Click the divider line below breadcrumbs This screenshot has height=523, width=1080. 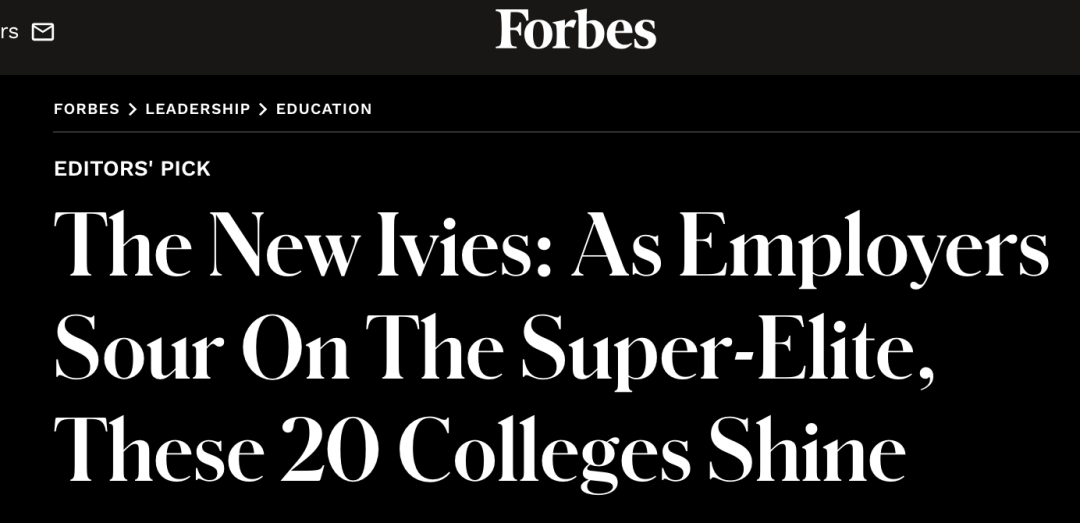(x=567, y=132)
